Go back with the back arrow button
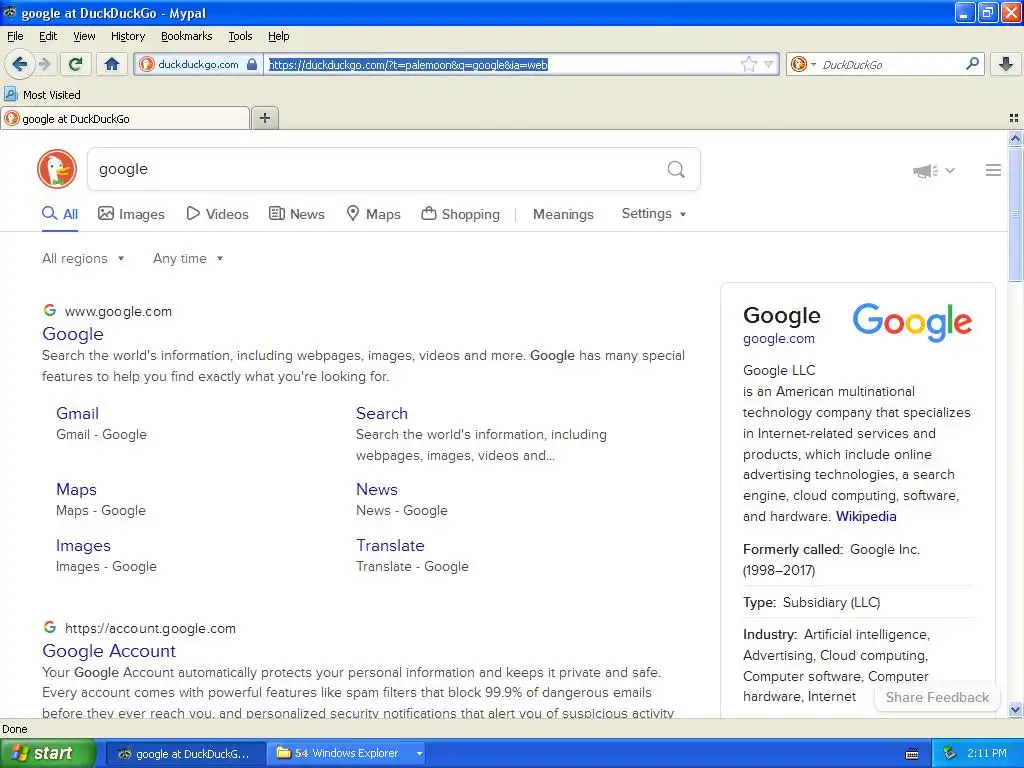The image size is (1024, 768). pos(20,64)
